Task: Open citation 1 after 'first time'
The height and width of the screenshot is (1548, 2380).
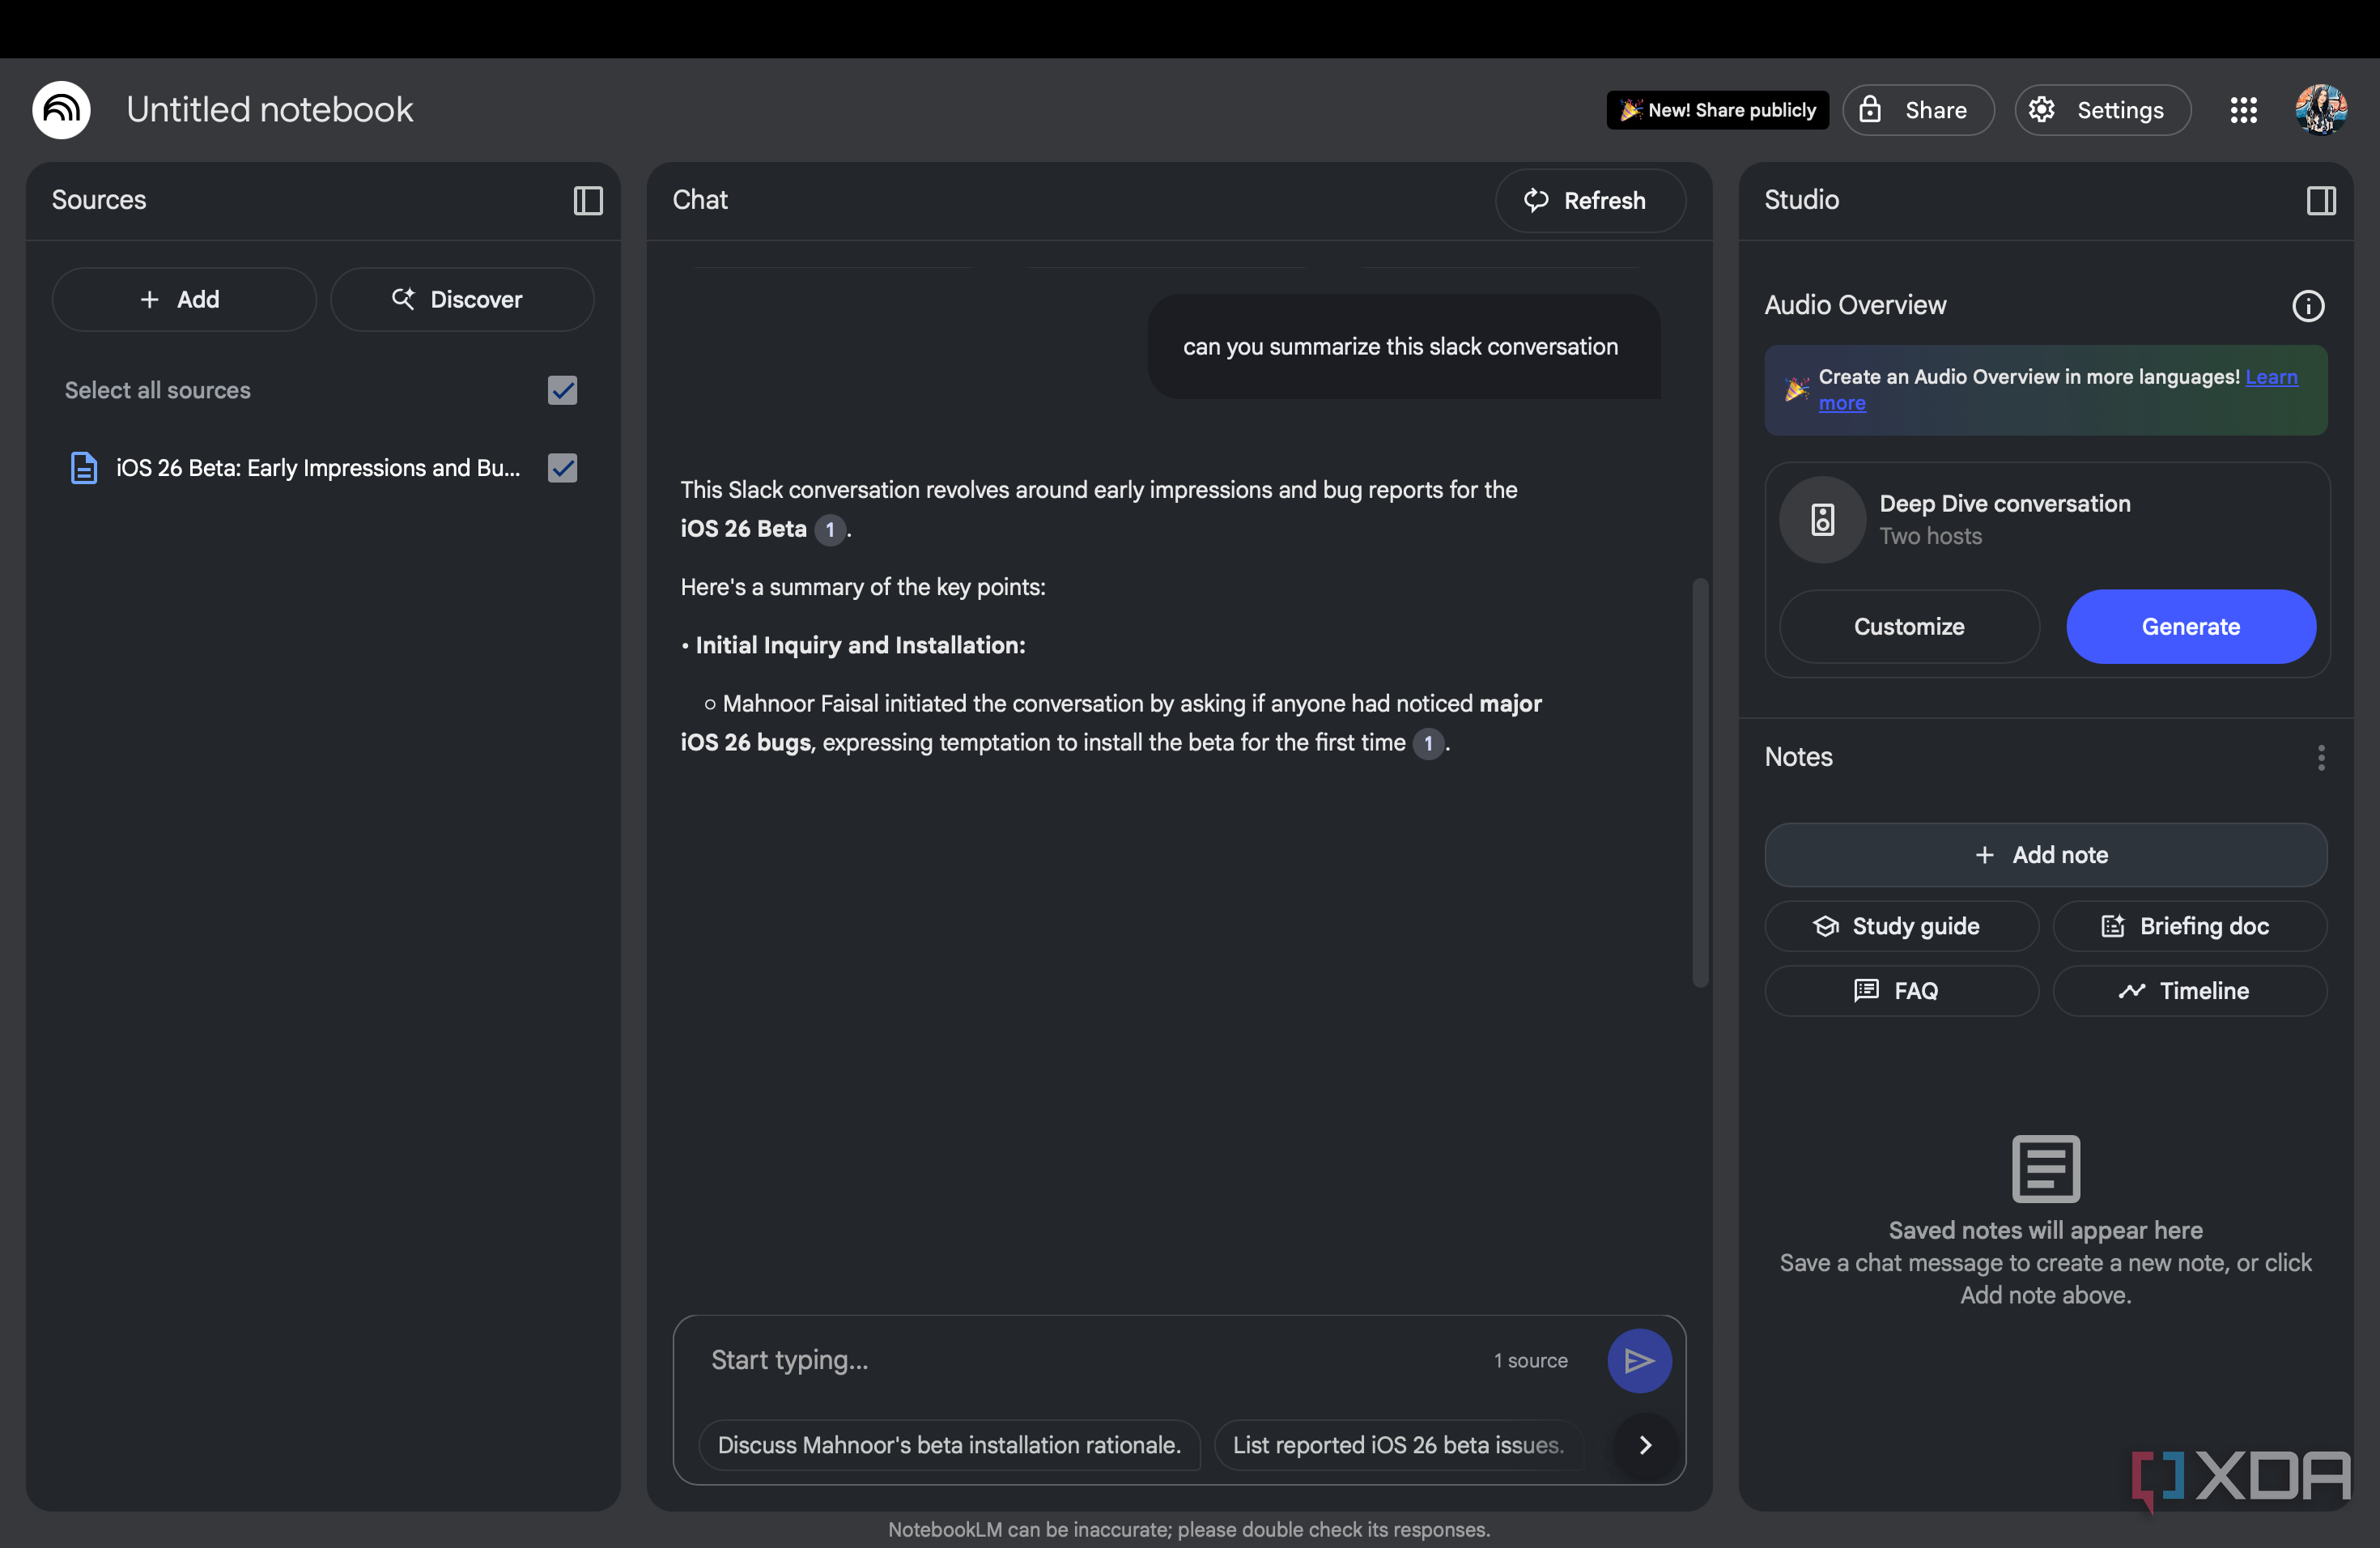Action: pos(1428,743)
